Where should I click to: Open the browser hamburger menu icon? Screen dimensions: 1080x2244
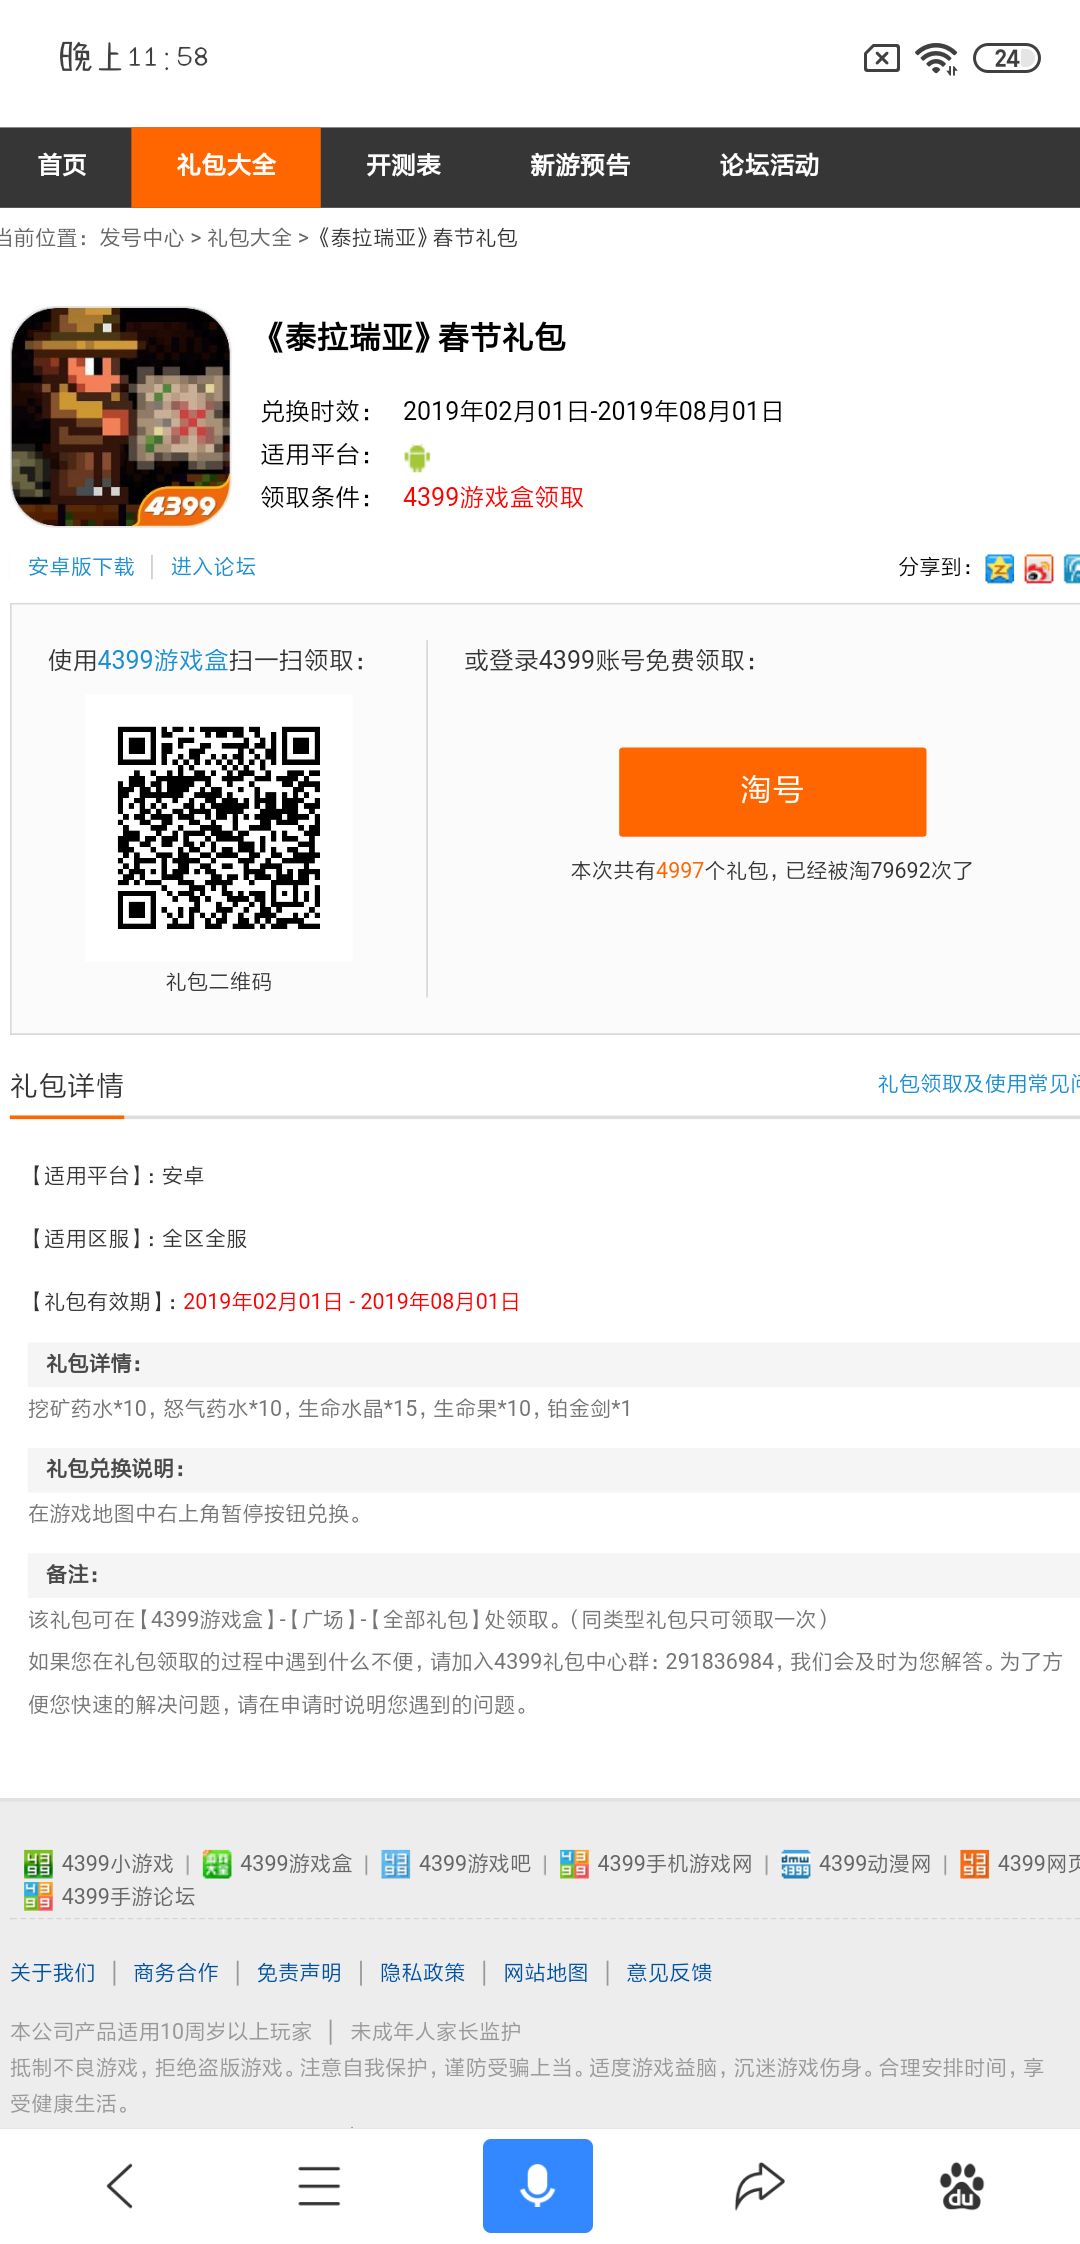pos(319,2185)
